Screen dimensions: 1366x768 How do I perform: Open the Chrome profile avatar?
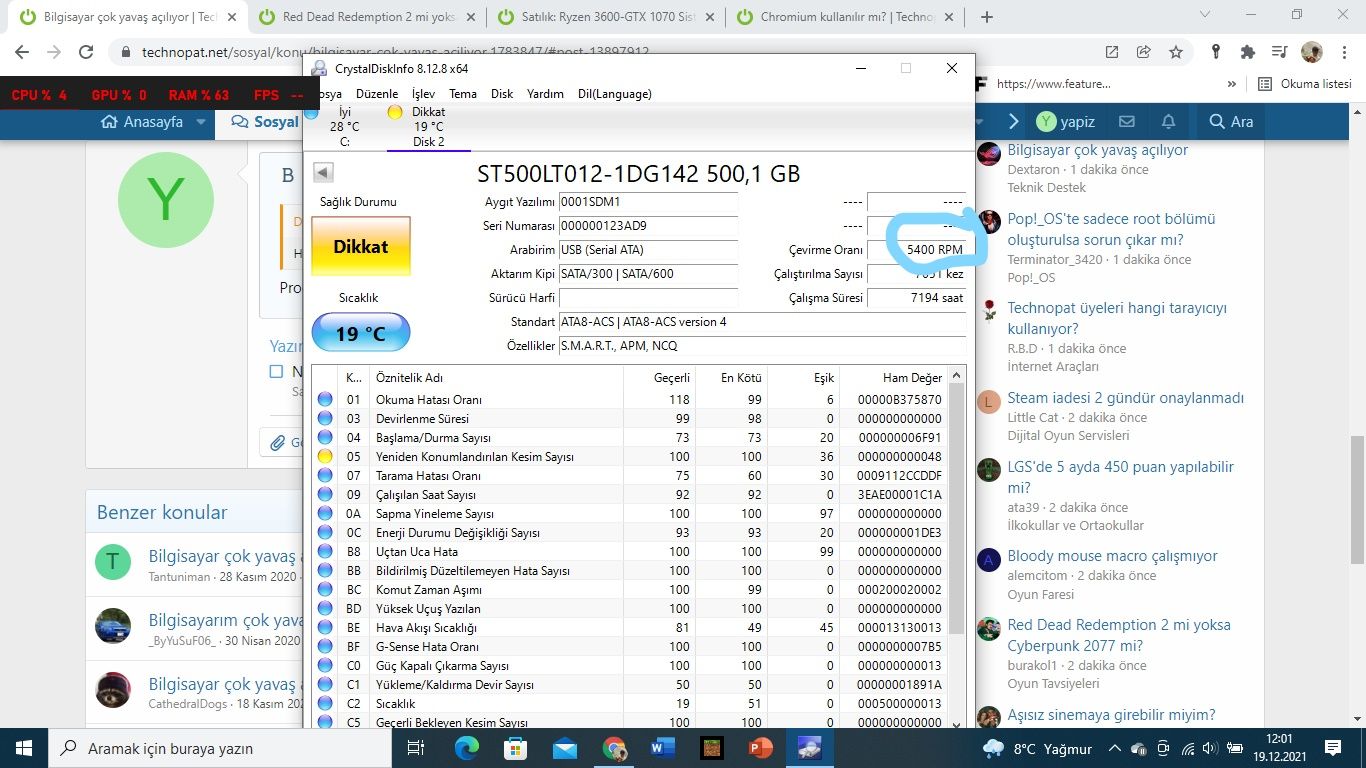click(x=1312, y=52)
